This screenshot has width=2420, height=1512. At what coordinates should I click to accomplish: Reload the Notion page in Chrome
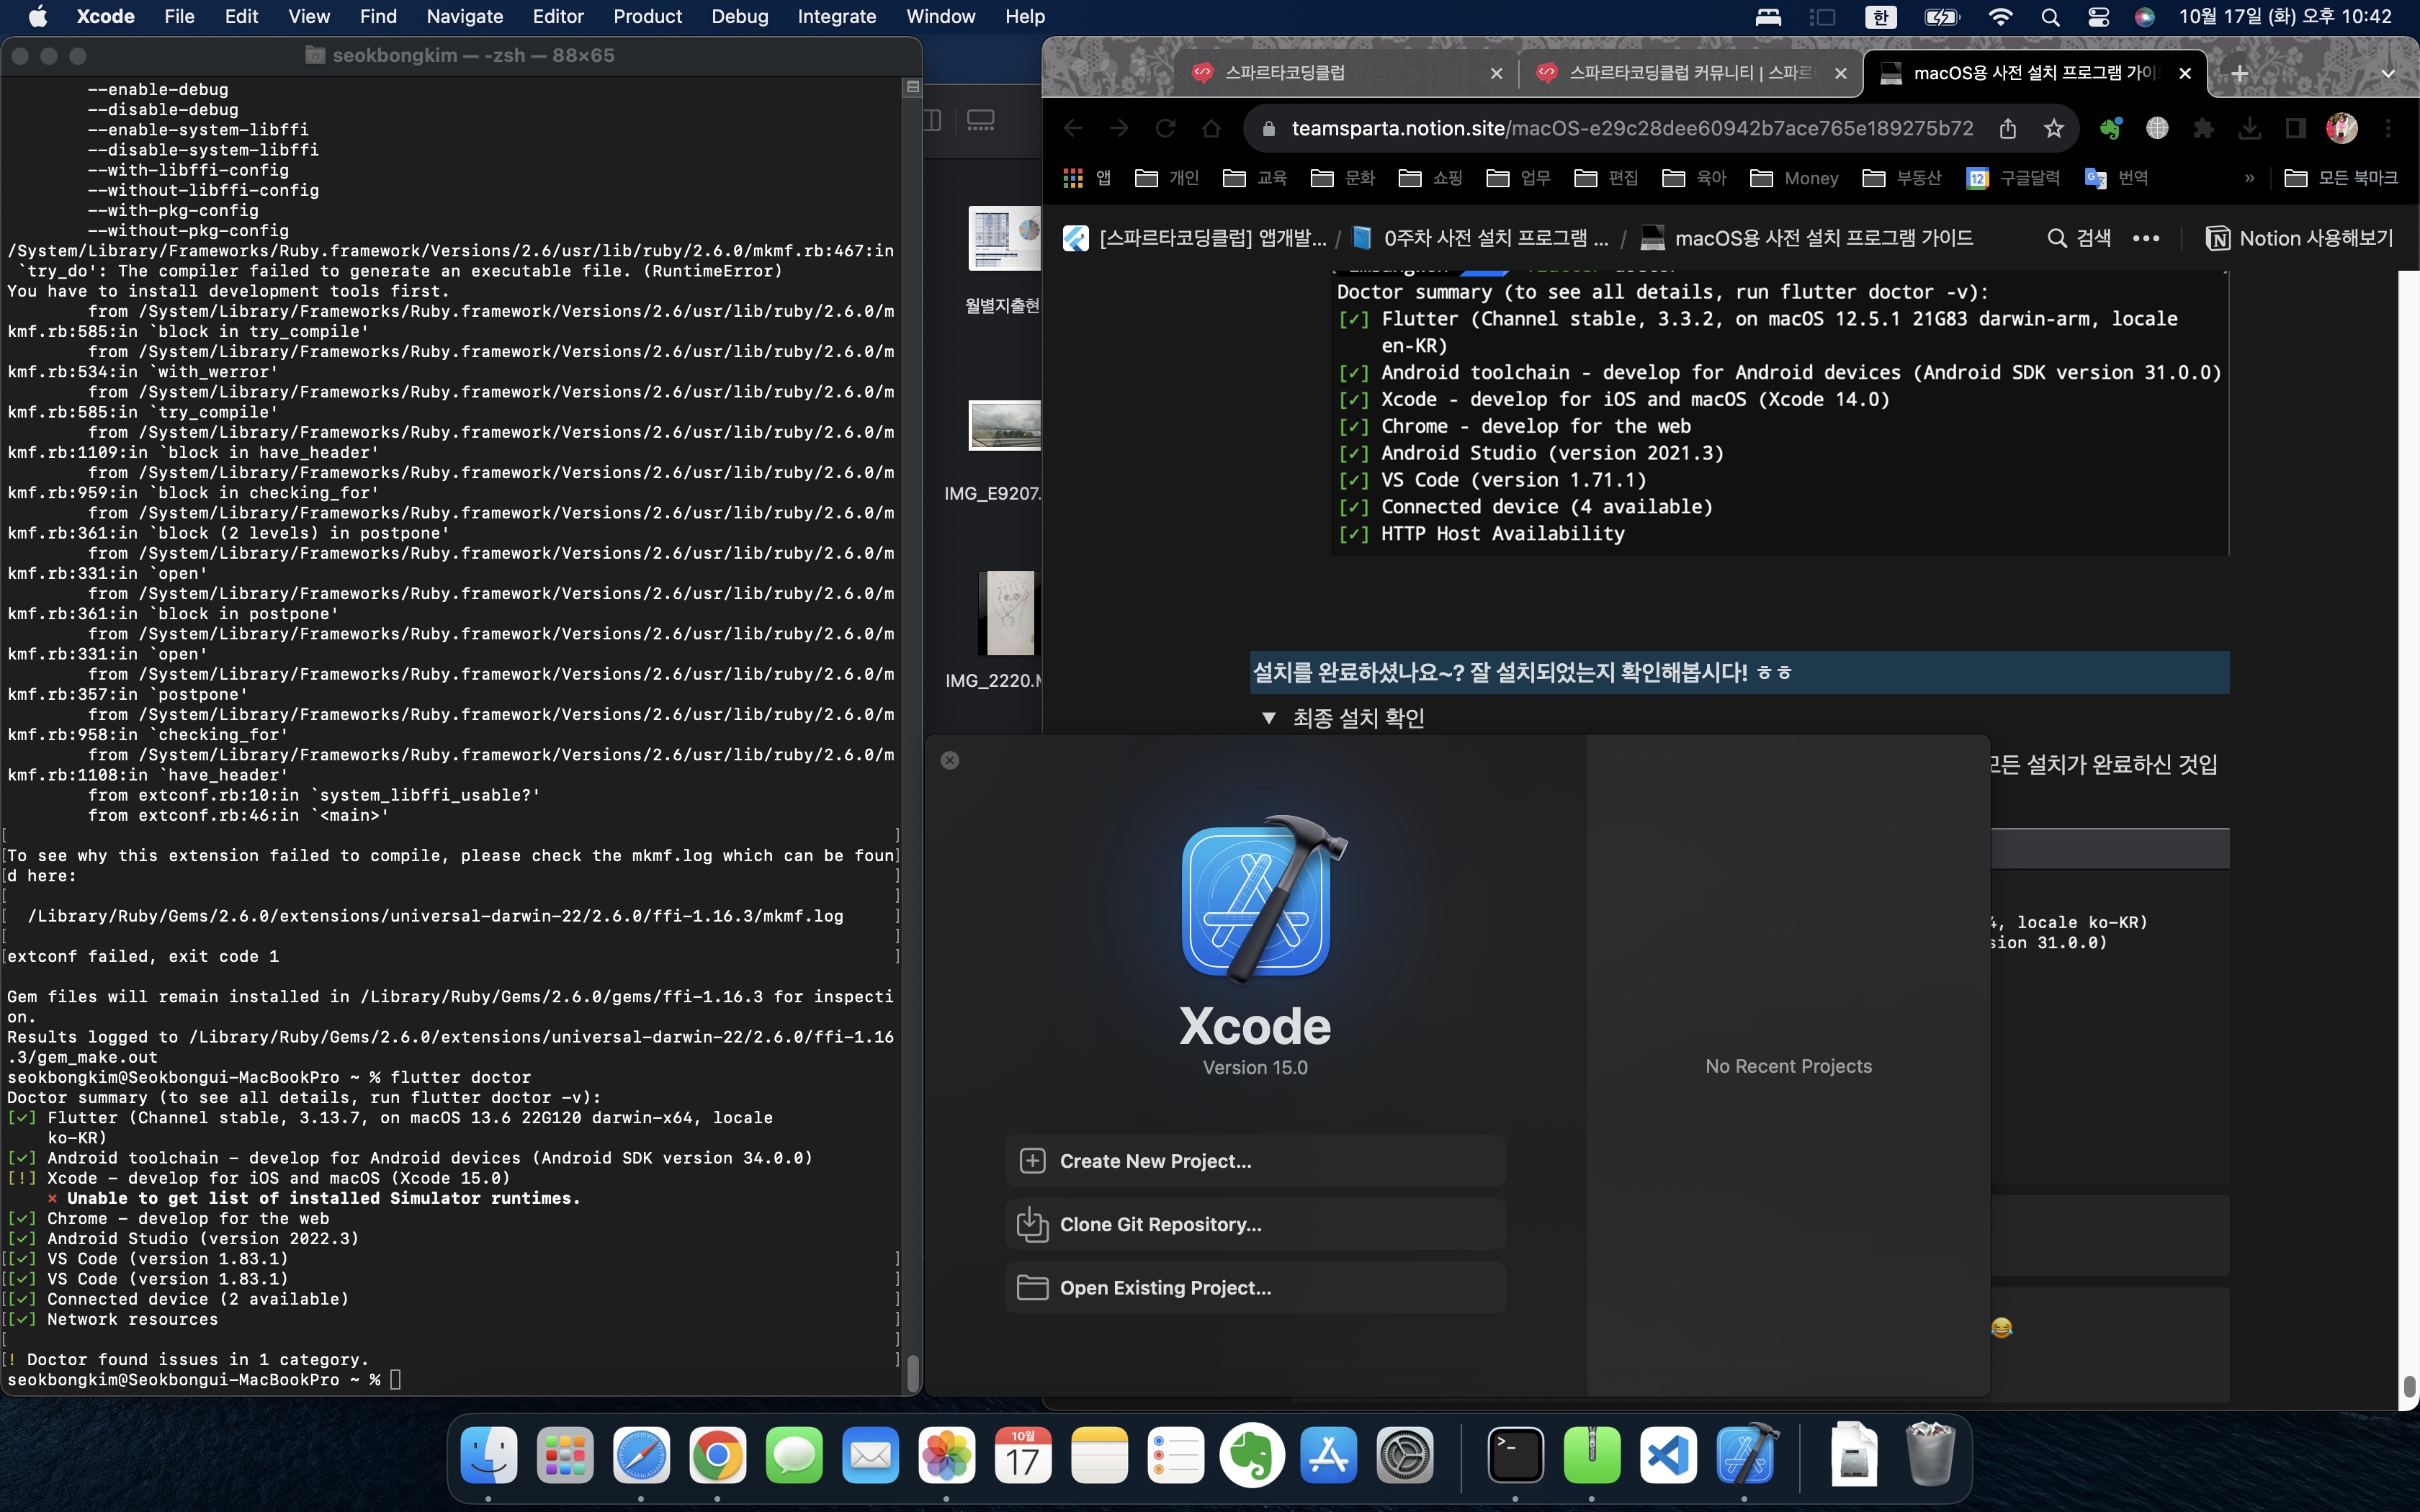click(1165, 128)
